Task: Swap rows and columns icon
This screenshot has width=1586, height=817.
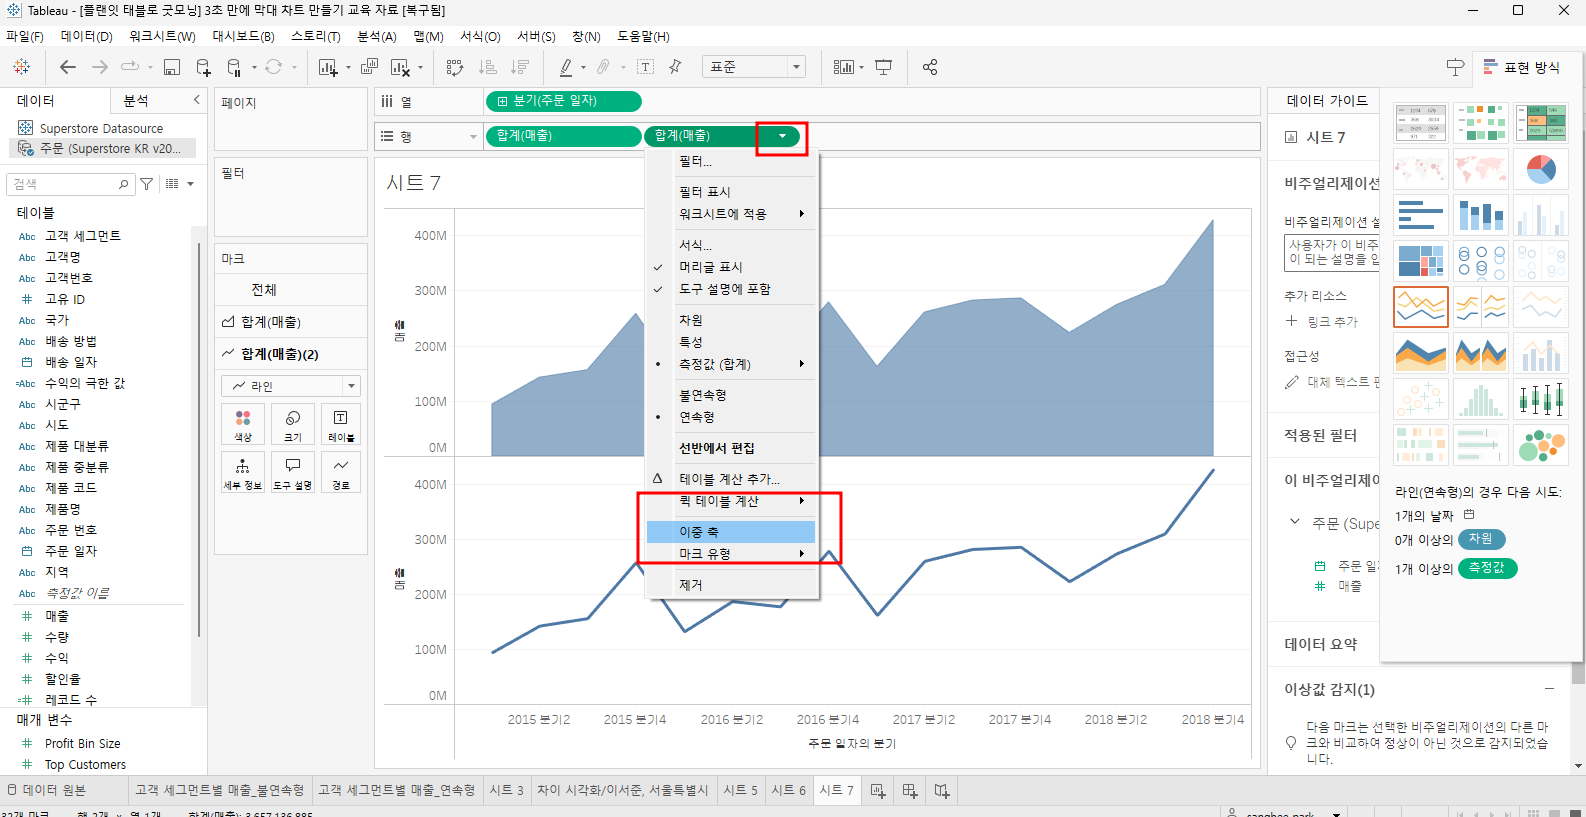Action: (455, 67)
